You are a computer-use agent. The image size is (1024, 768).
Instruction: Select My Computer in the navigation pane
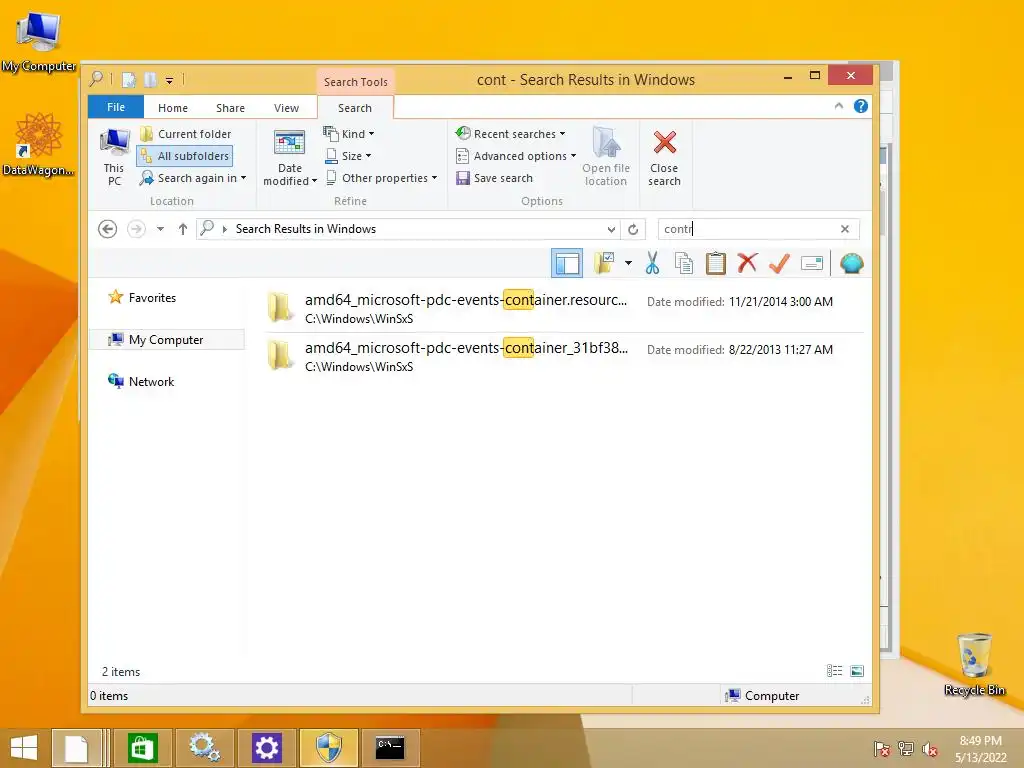pyautogui.click(x=167, y=340)
